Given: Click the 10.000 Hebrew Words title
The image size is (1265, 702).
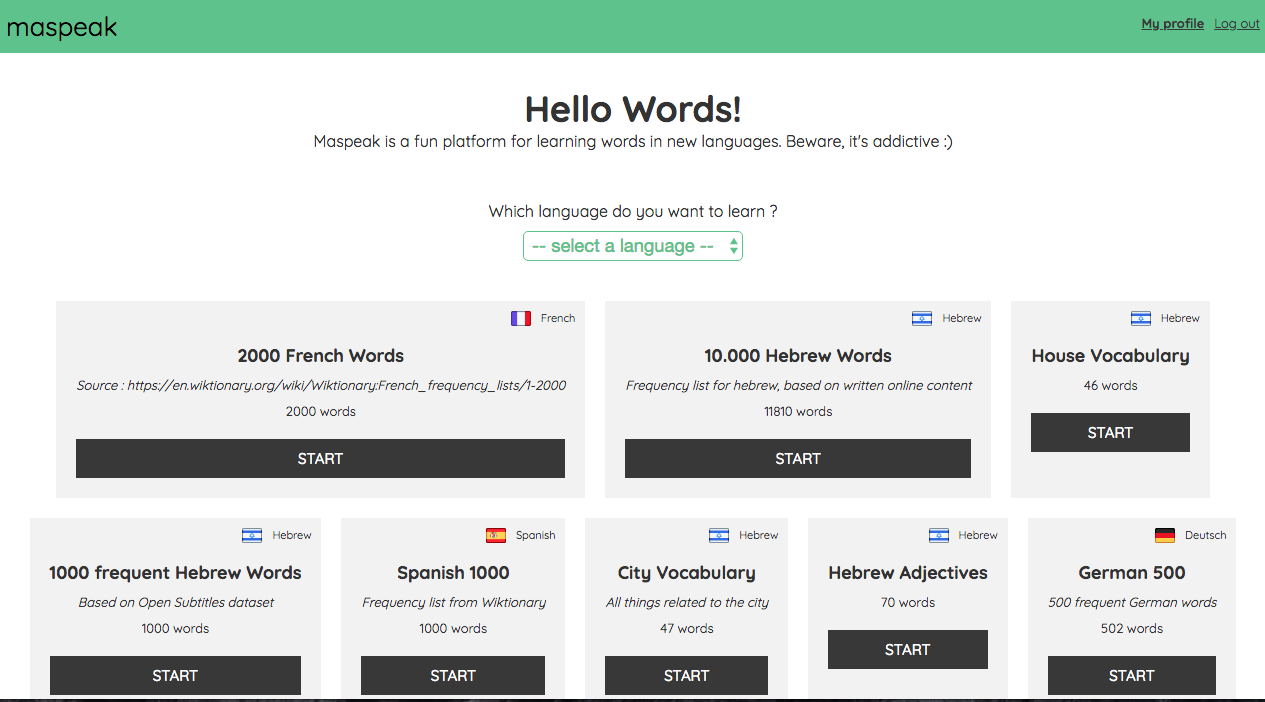Looking at the screenshot, I should click(x=798, y=356).
